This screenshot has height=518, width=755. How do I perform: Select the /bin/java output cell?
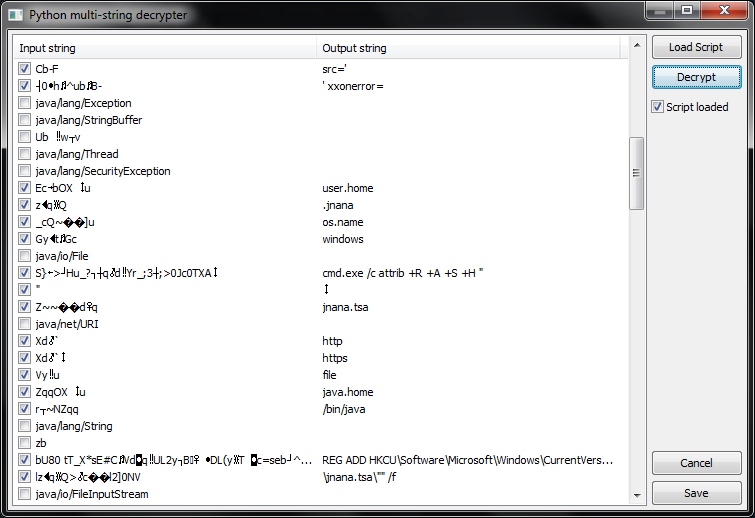(x=344, y=409)
